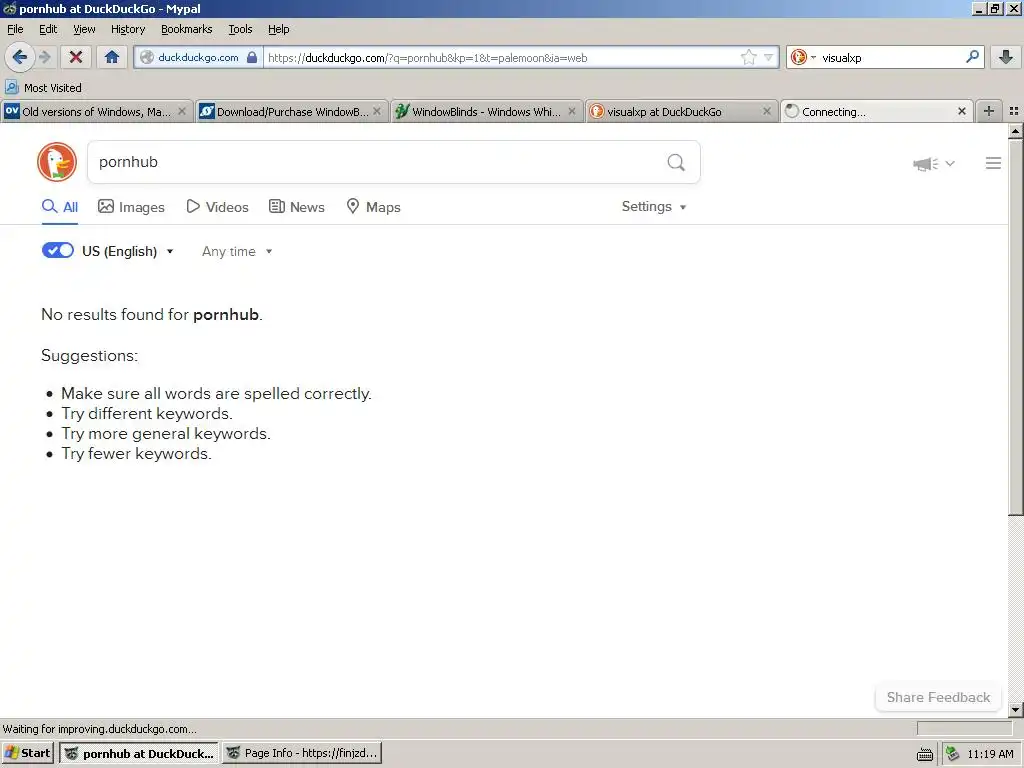Click the Share Feedback button
1024x768 pixels.
pyautogui.click(x=938, y=697)
